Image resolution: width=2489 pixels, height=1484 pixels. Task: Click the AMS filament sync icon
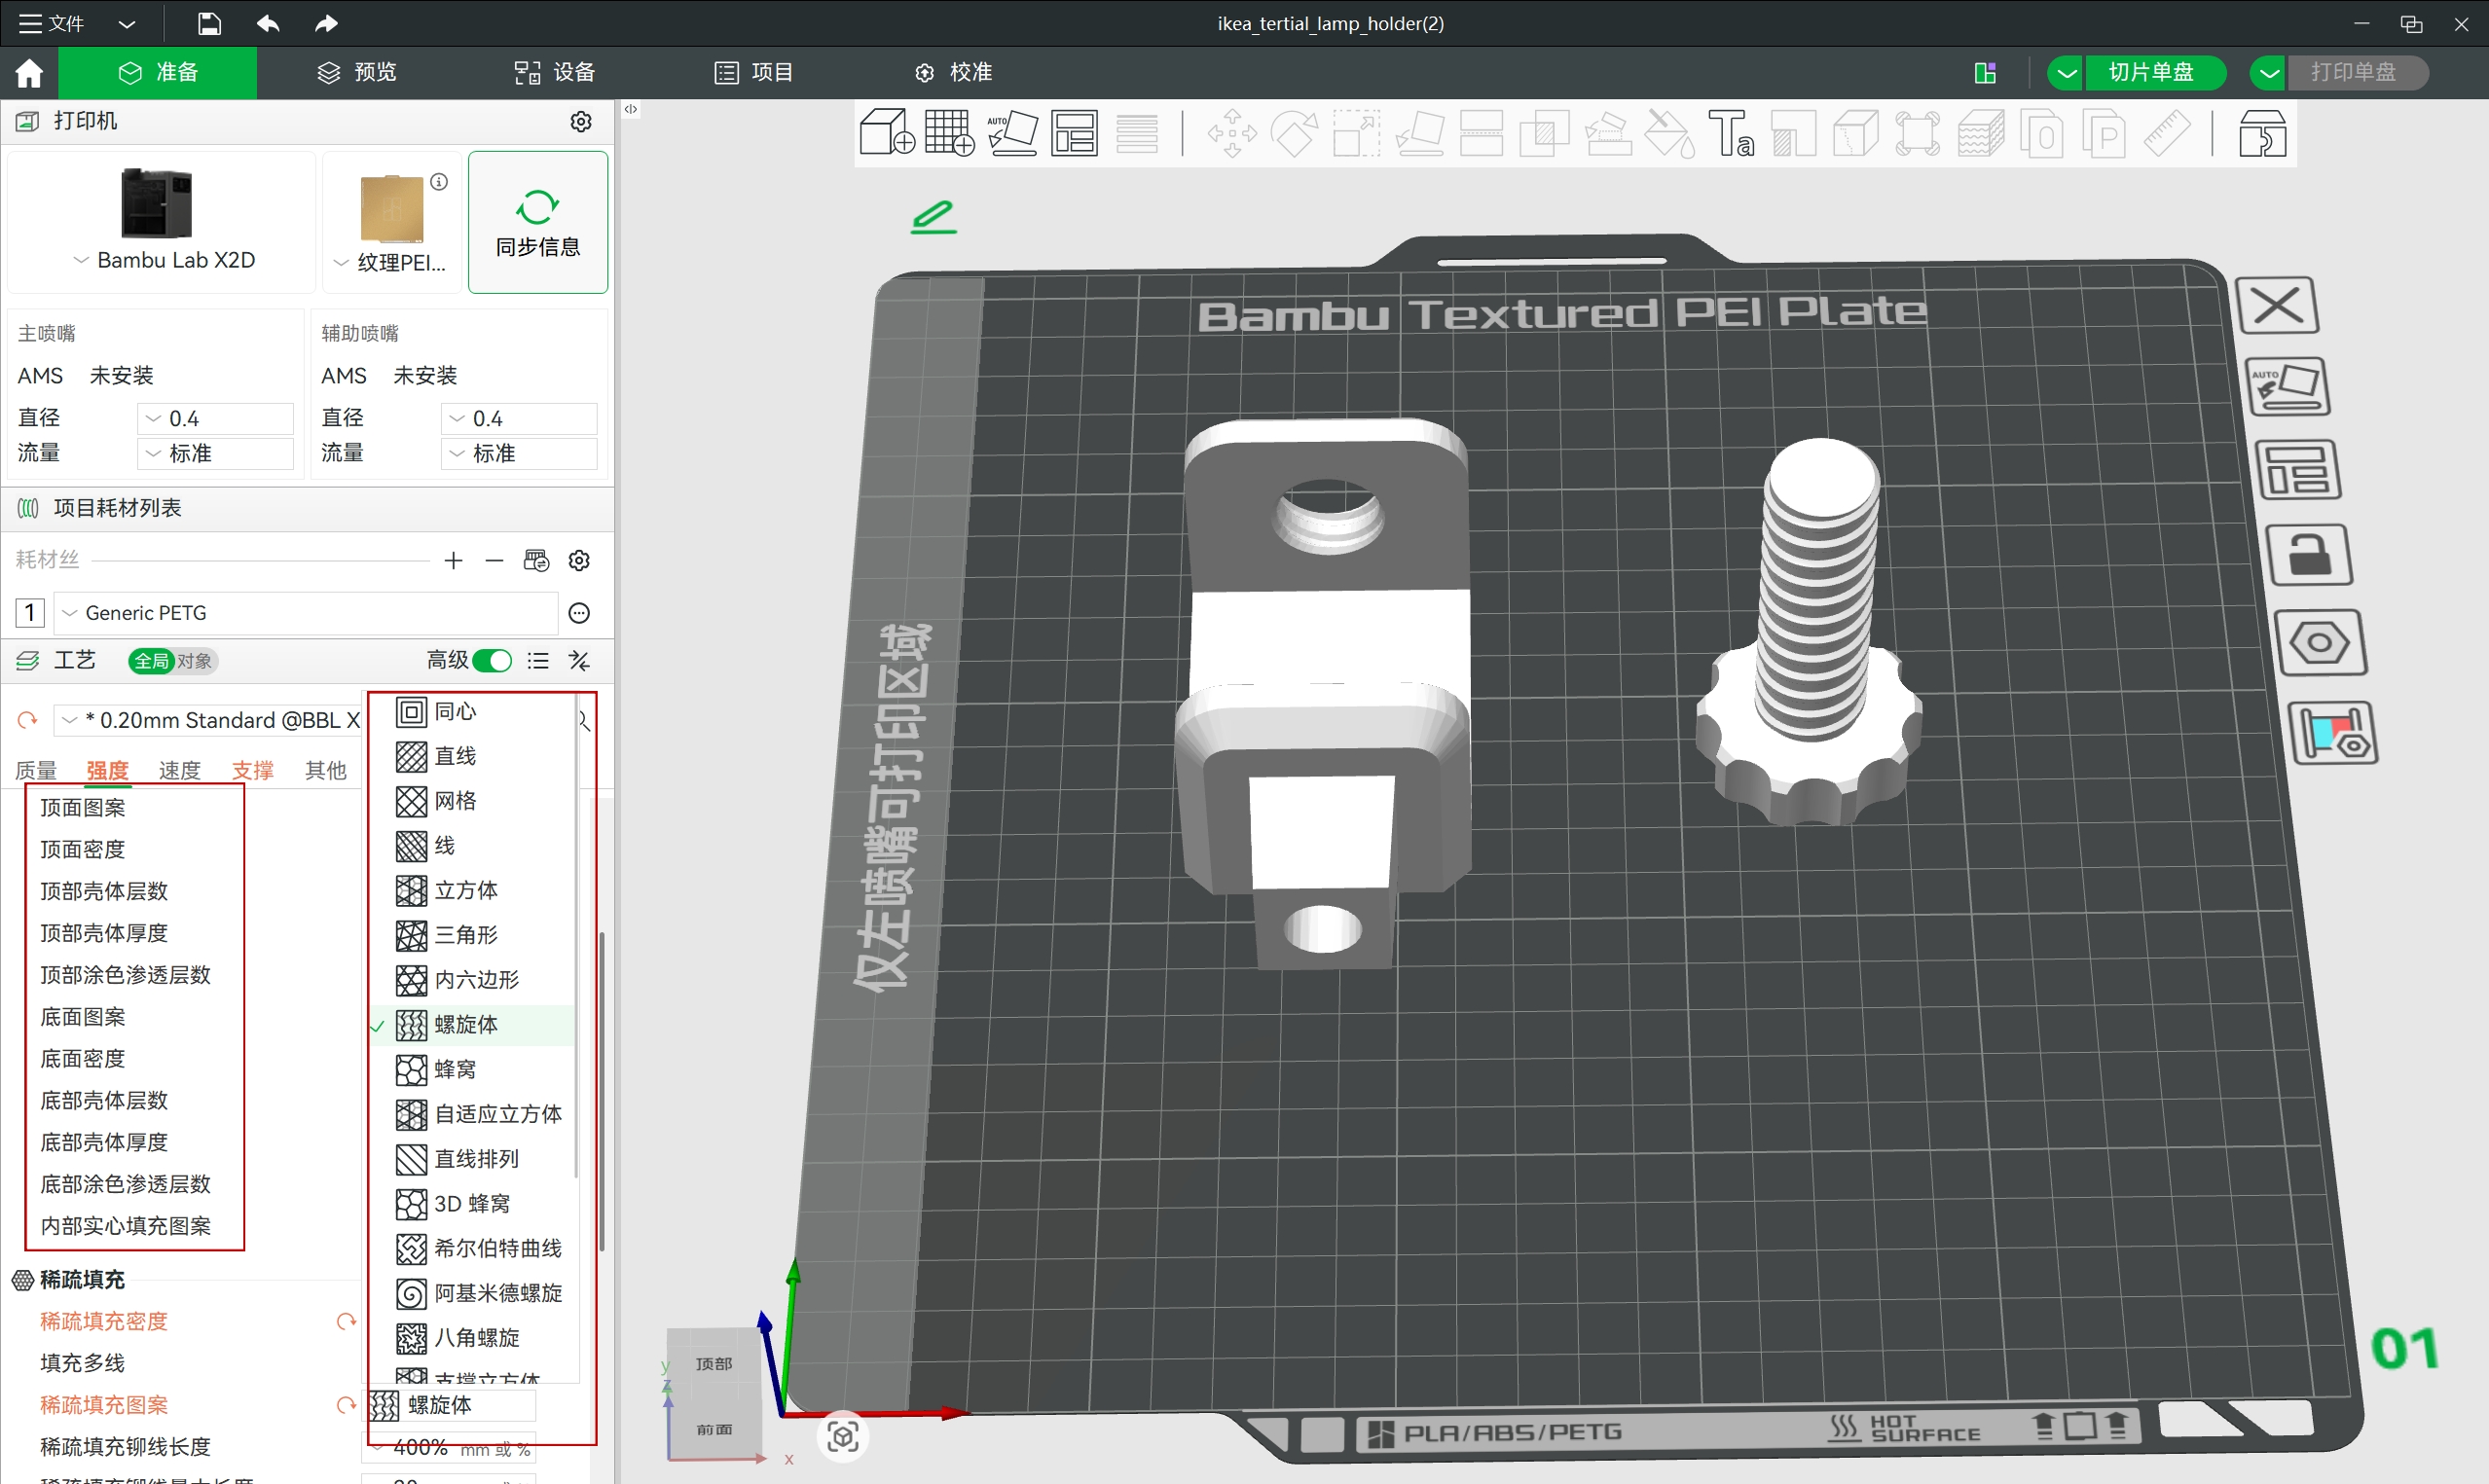[x=536, y=560]
